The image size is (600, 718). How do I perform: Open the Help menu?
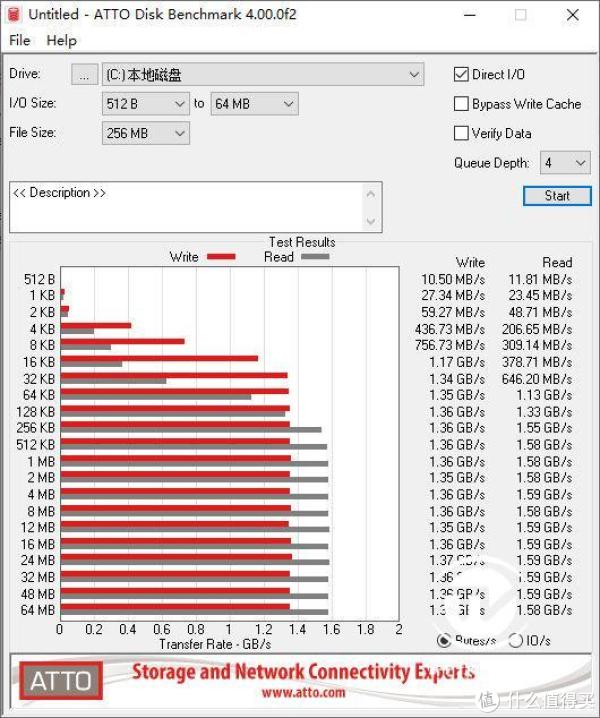tap(61, 40)
